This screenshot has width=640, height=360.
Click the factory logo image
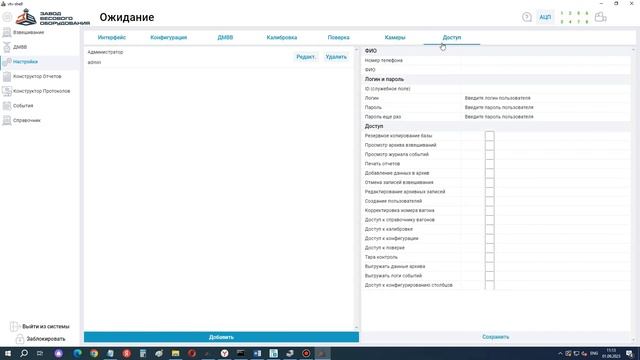tap(26, 17)
